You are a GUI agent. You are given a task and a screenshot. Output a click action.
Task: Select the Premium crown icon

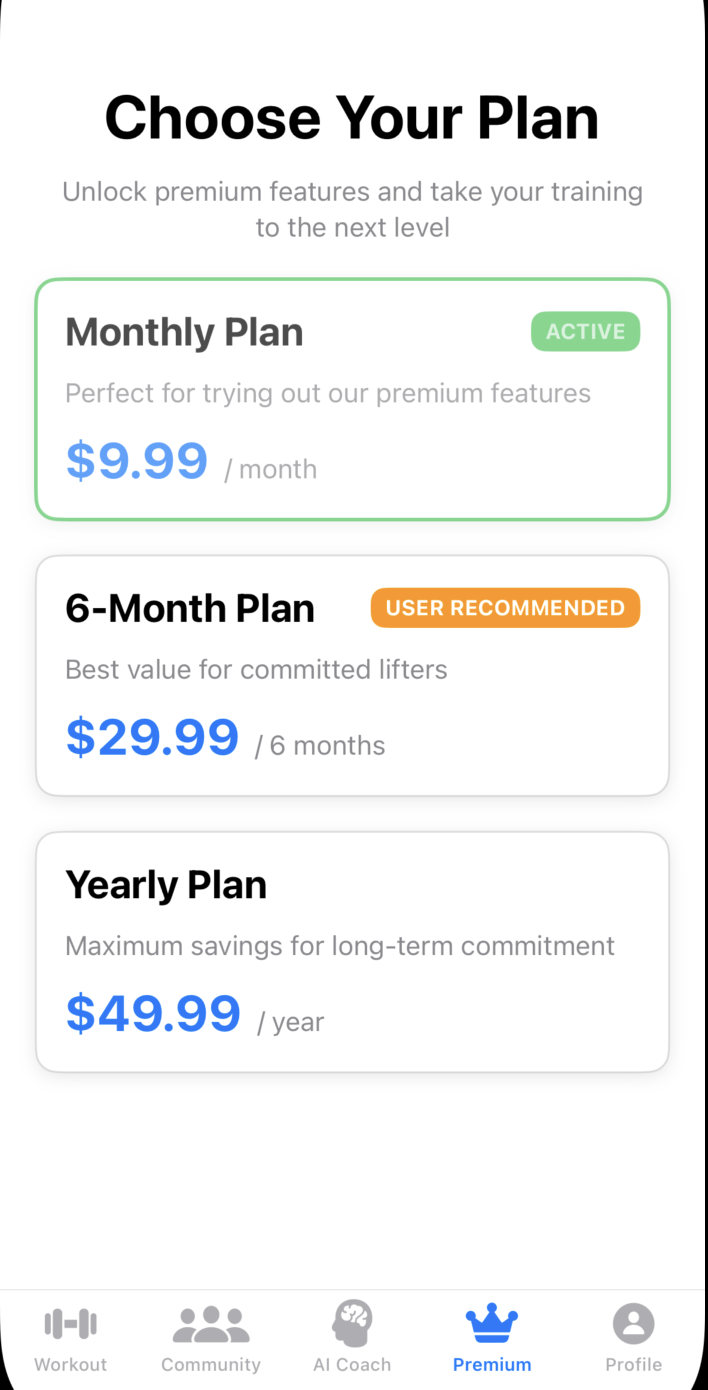492,1324
